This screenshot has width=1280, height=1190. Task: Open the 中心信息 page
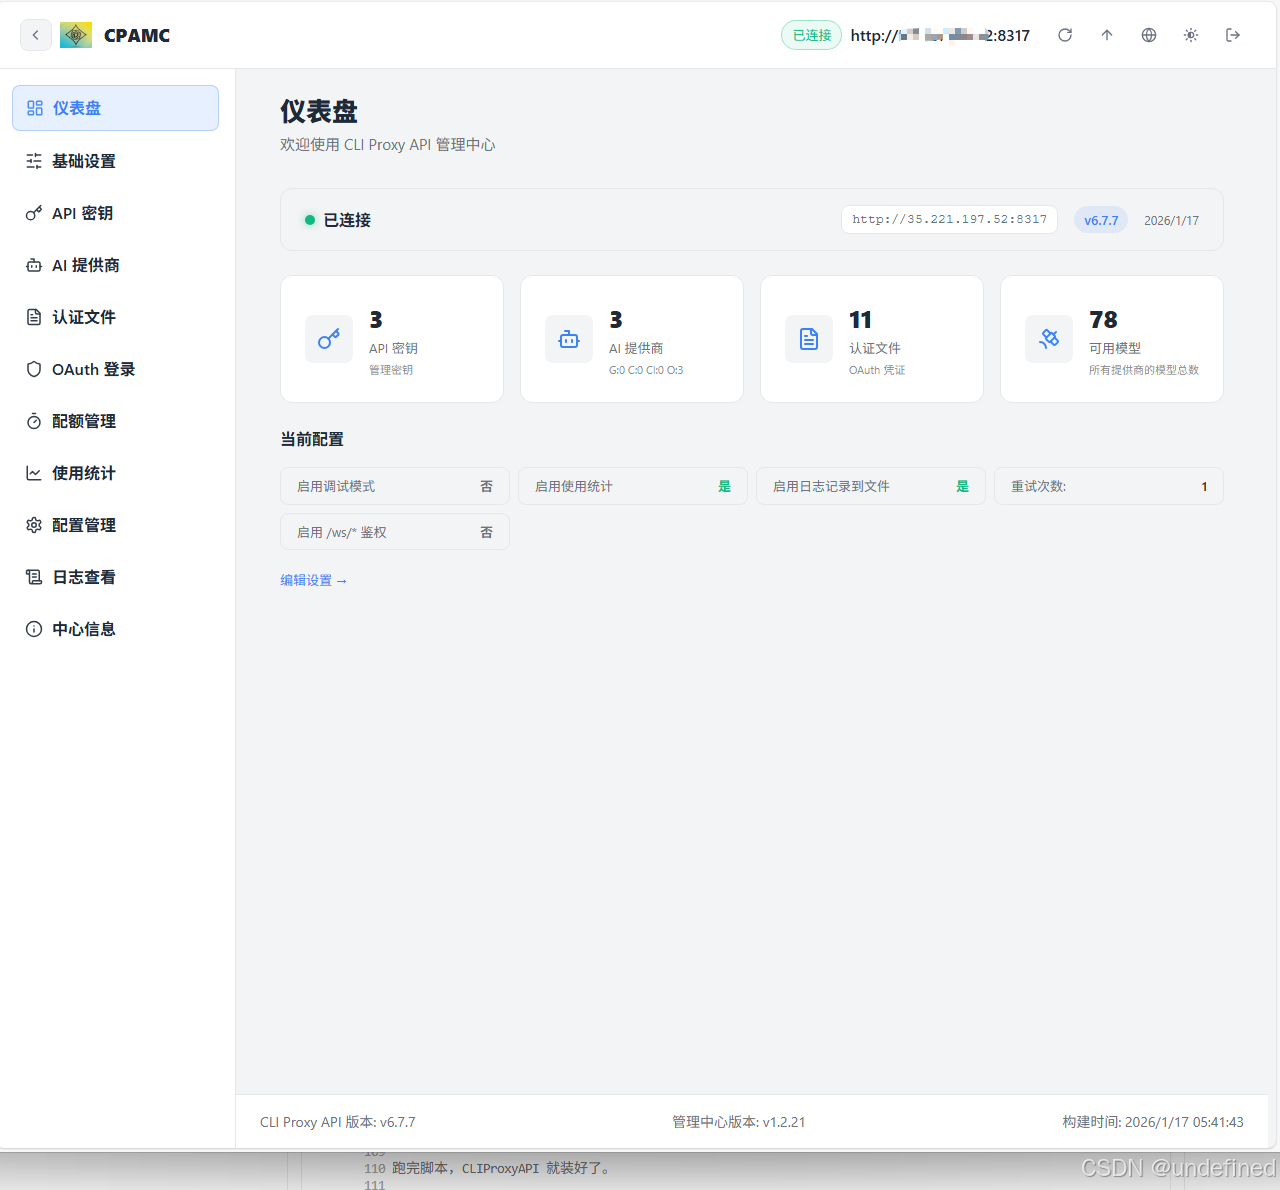(84, 629)
